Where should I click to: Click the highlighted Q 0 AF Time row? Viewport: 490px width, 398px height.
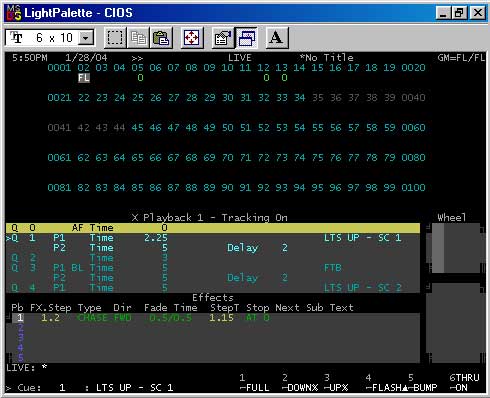(x=213, y=228)
